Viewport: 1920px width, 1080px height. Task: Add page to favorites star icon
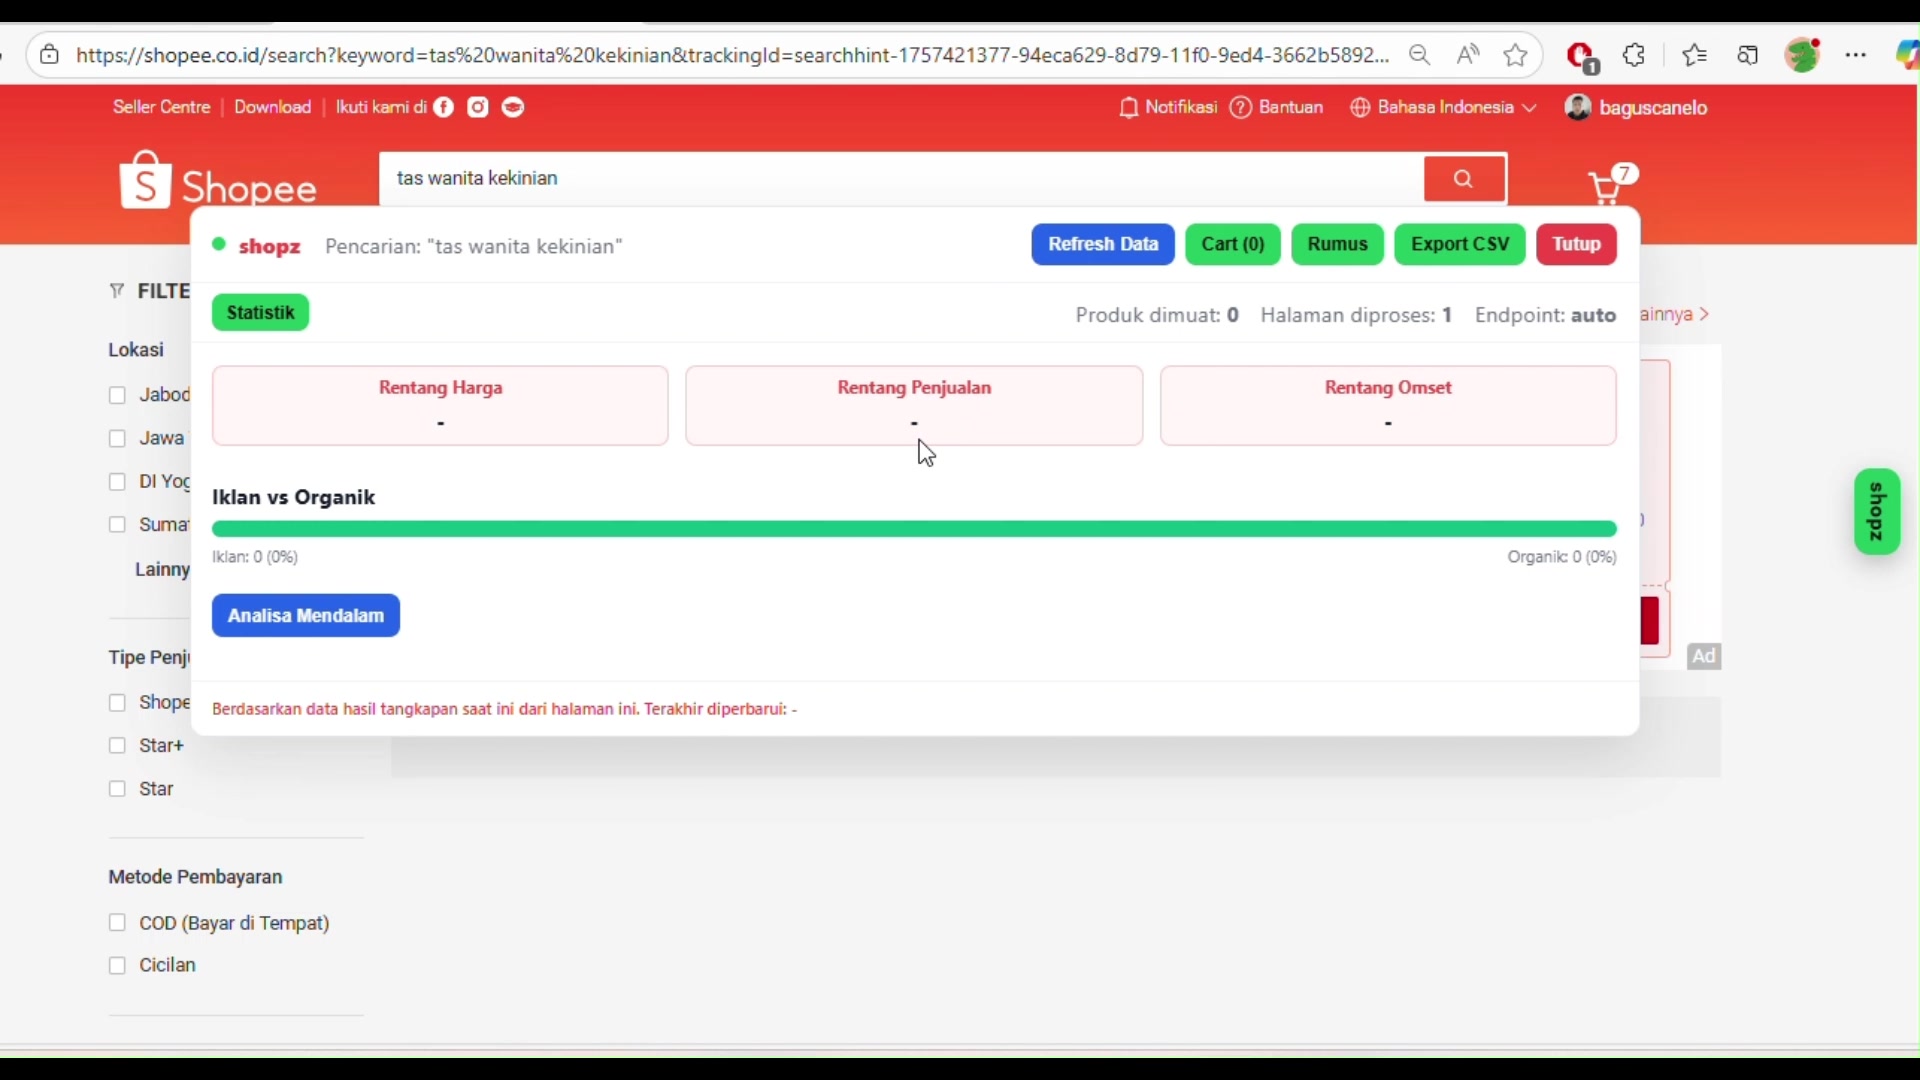click(1516, 55)
